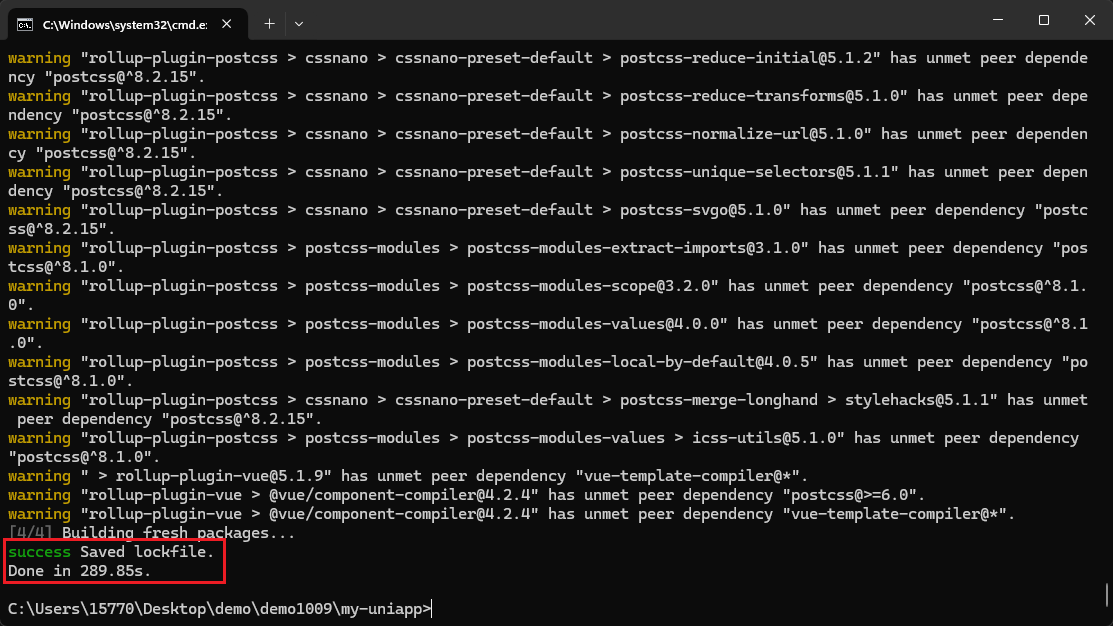
Task: Click the "[4/4] Building fresh packages..." line
Action: (x=151, y=533)
